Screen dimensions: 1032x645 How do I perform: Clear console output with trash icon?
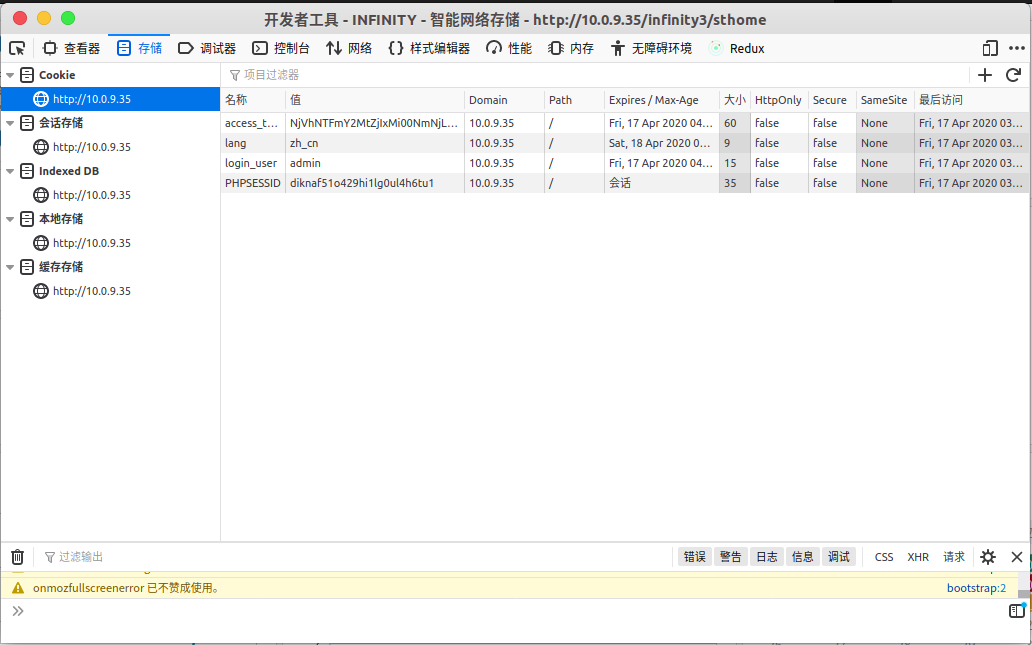17,557
